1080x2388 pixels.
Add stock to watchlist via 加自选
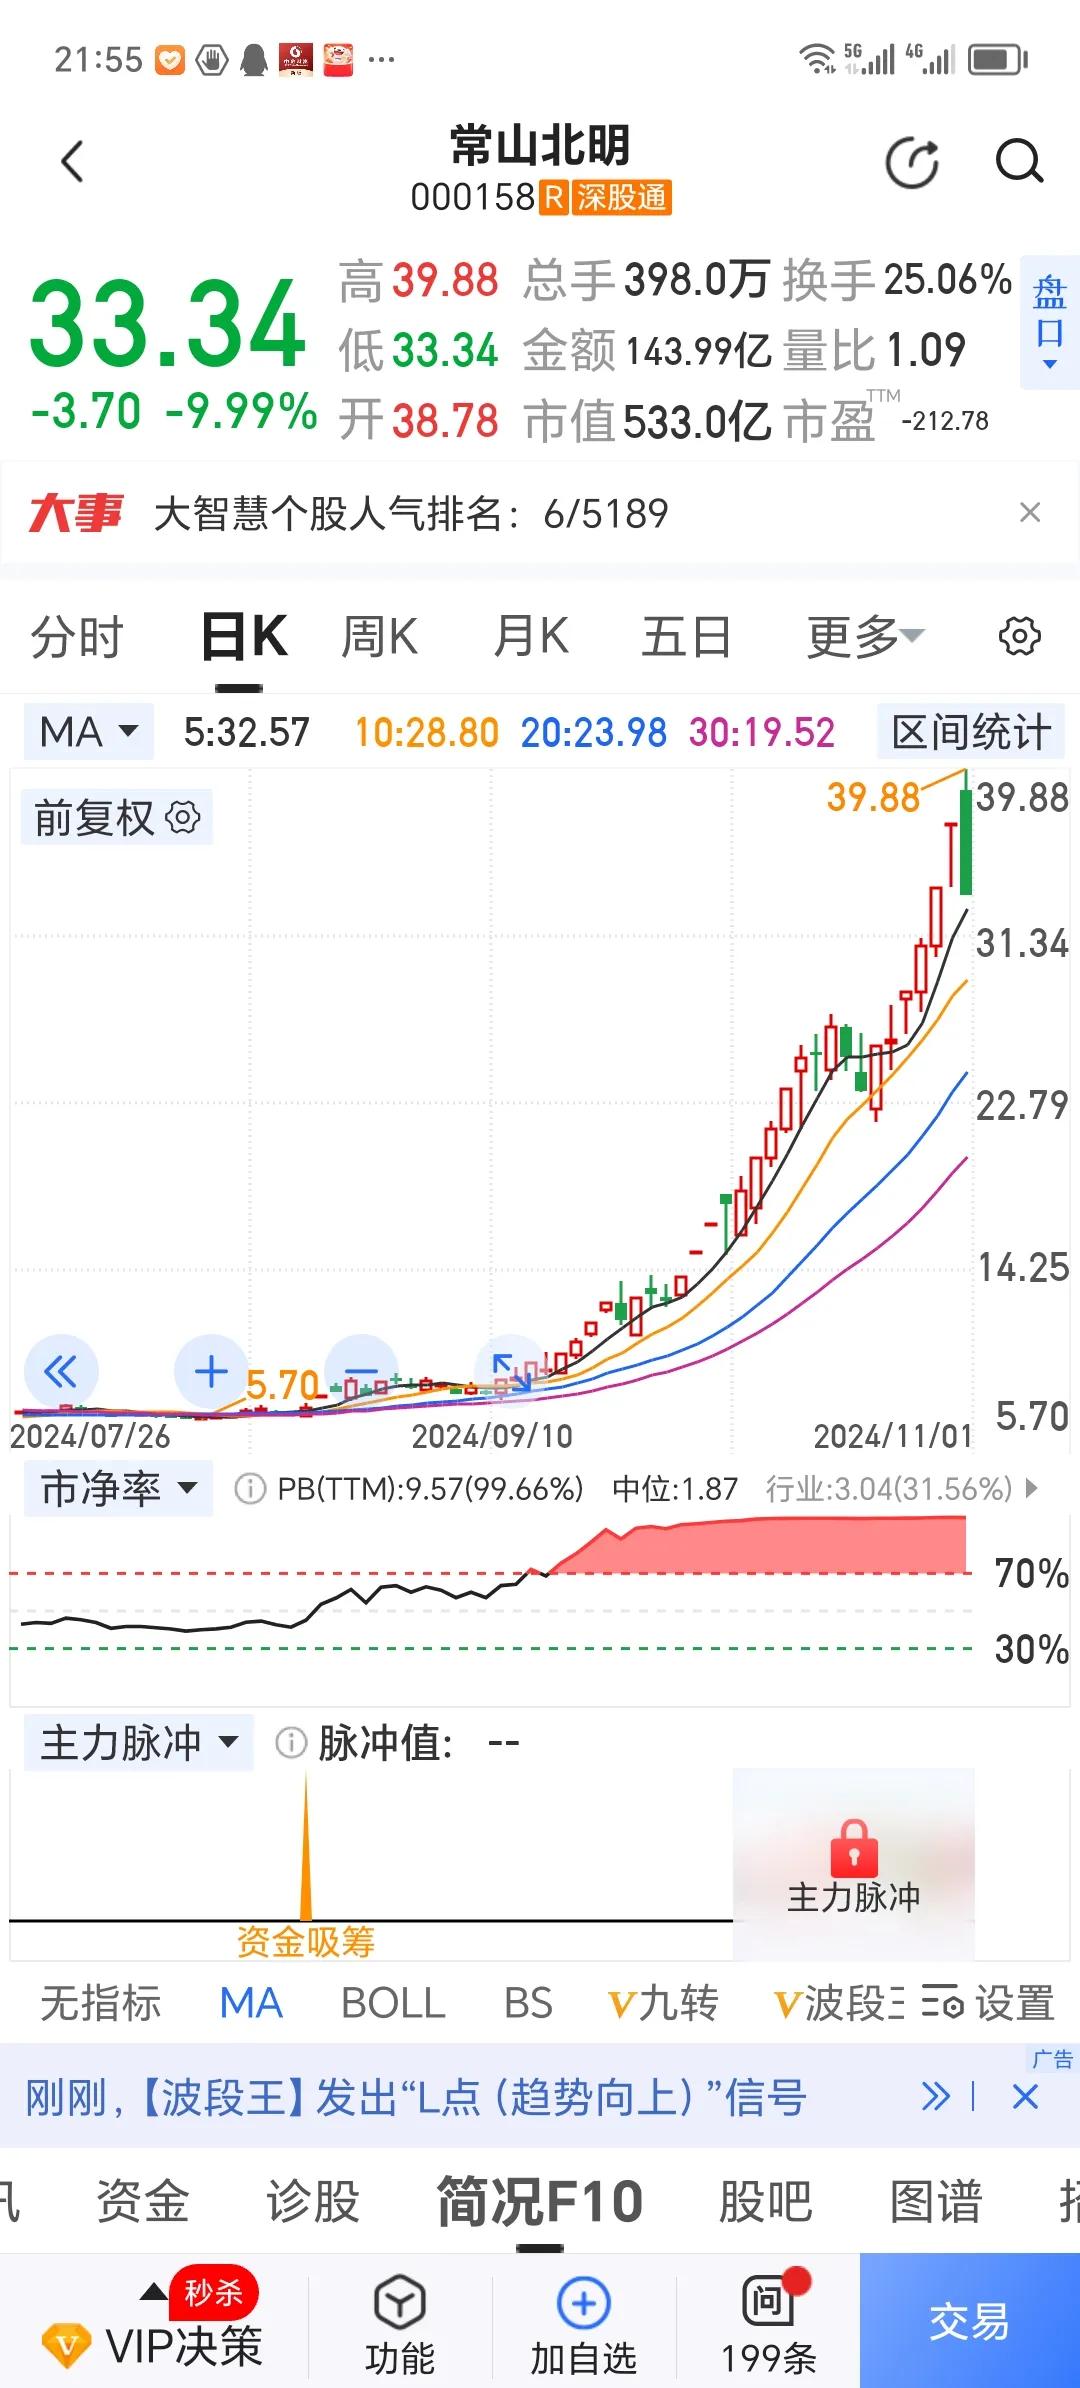(583, 2325)
